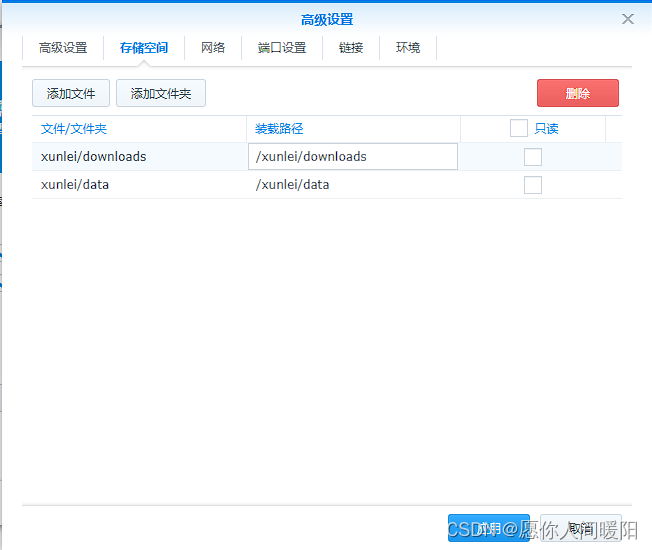Toggle the 只读 header checkbox
Viewport: 652px width, 550px height.
[519, 128]
